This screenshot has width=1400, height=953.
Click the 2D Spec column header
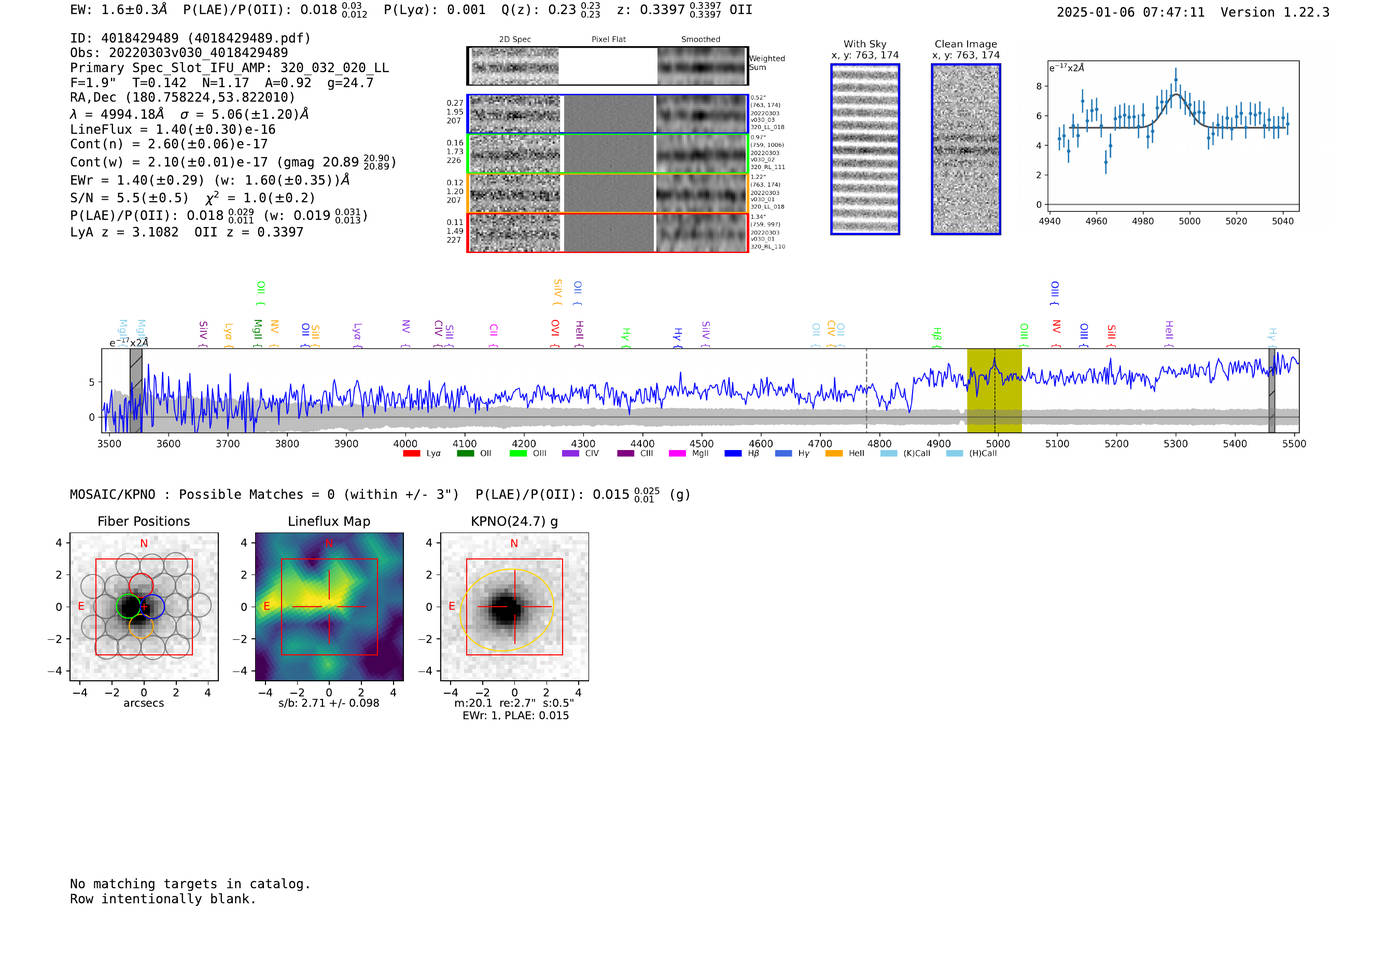tap(515, 40)
